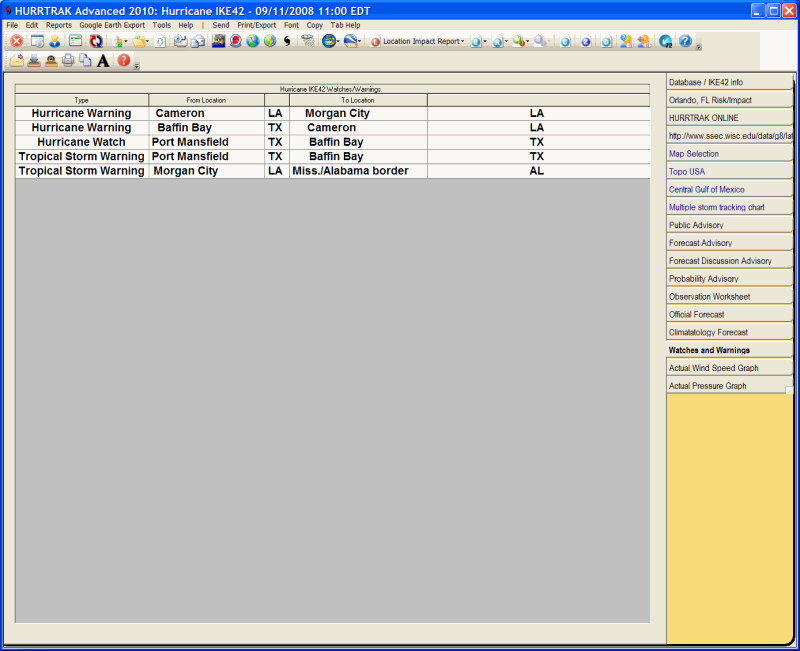The height and width of the screenshot is (651, 800).
Task: Open the Google Earth Export menu
Action: [x=112, y=24]
